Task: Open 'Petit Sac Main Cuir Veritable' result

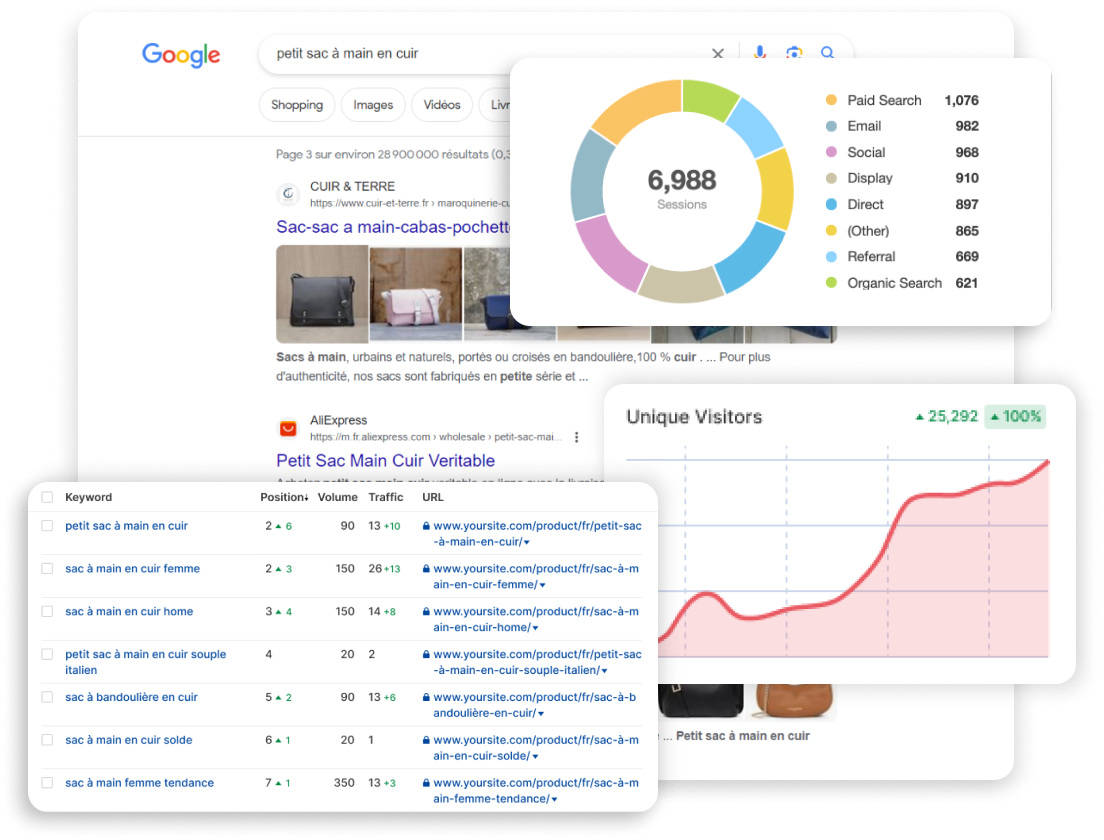Action: [385, 461]
